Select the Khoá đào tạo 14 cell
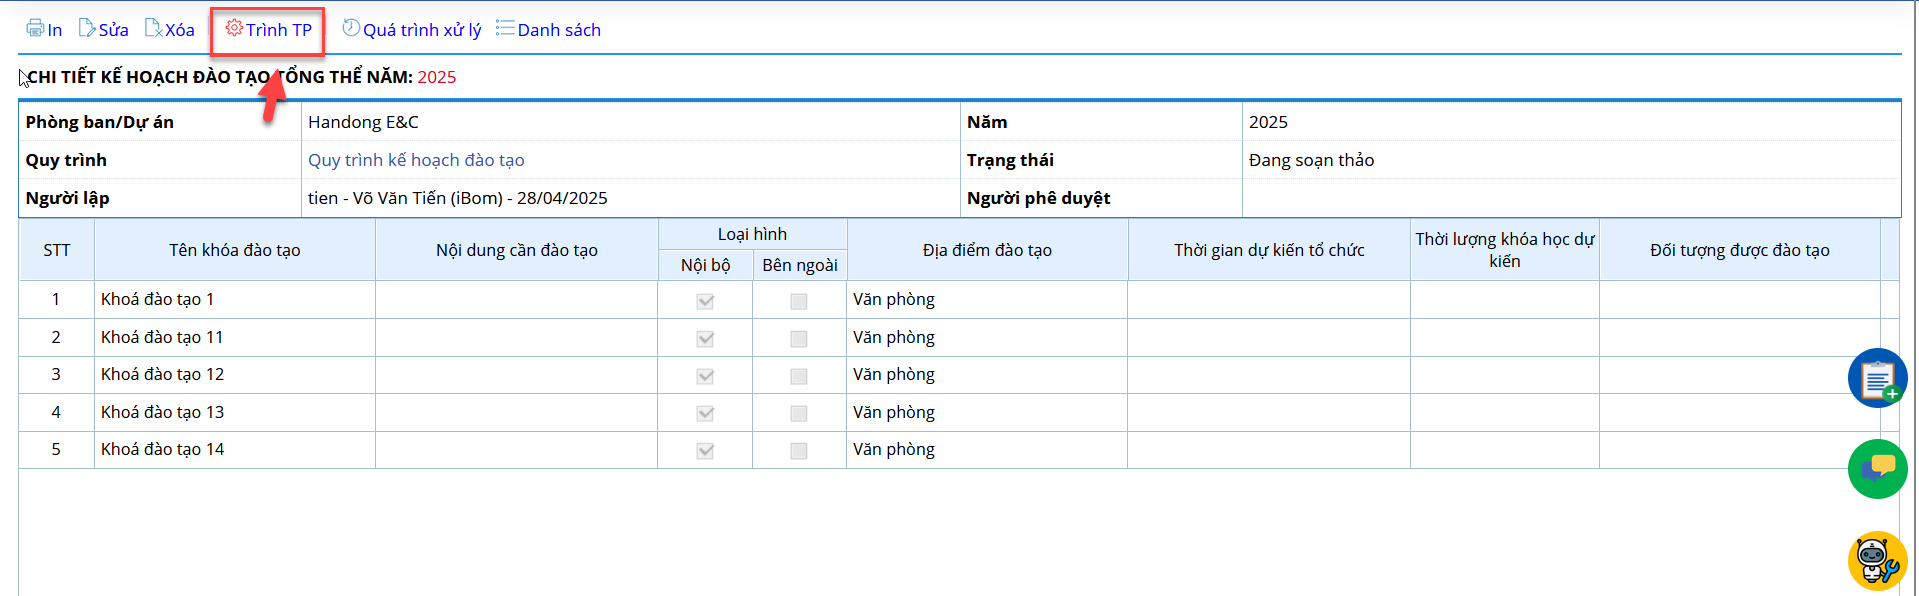The height and width of the screenshot is (596, 1919). [x=235, y=449]
